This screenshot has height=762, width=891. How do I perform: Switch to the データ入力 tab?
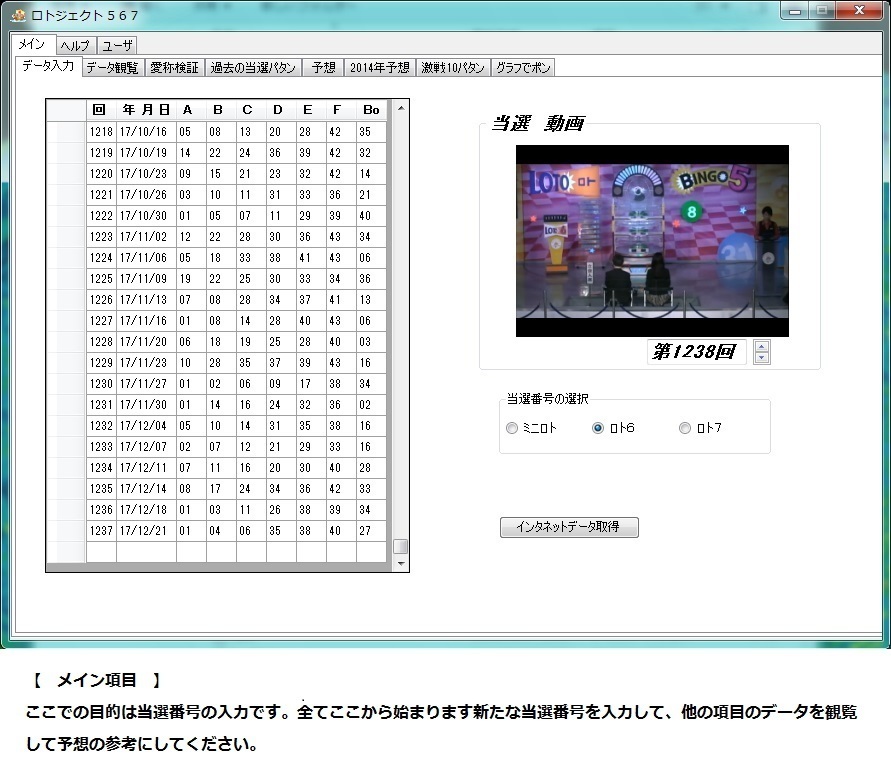(x=48, y=66)
